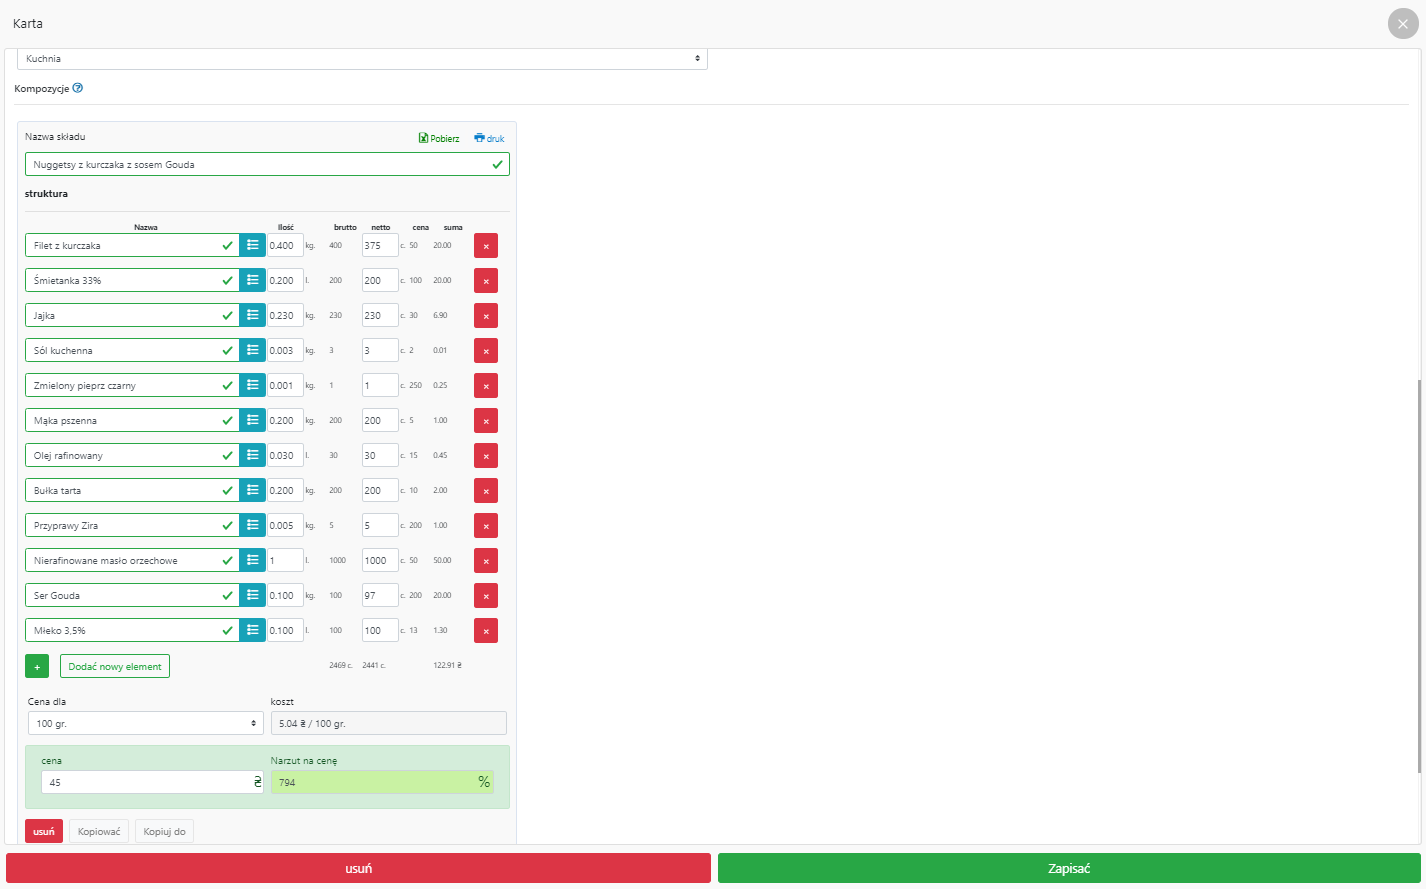Click Dodać nowy element button
Viewport: 1426px width, 889px height.
click(115, 666)
